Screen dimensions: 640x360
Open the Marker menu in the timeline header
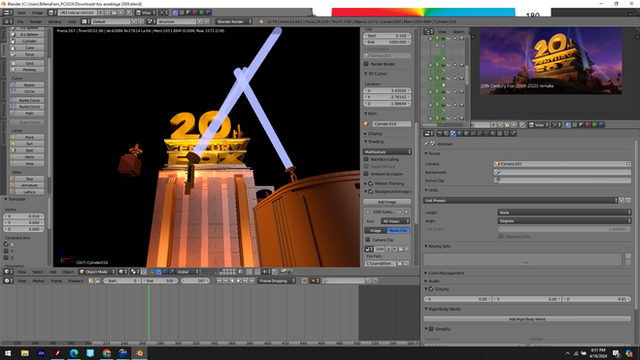[x=38, y=281]
